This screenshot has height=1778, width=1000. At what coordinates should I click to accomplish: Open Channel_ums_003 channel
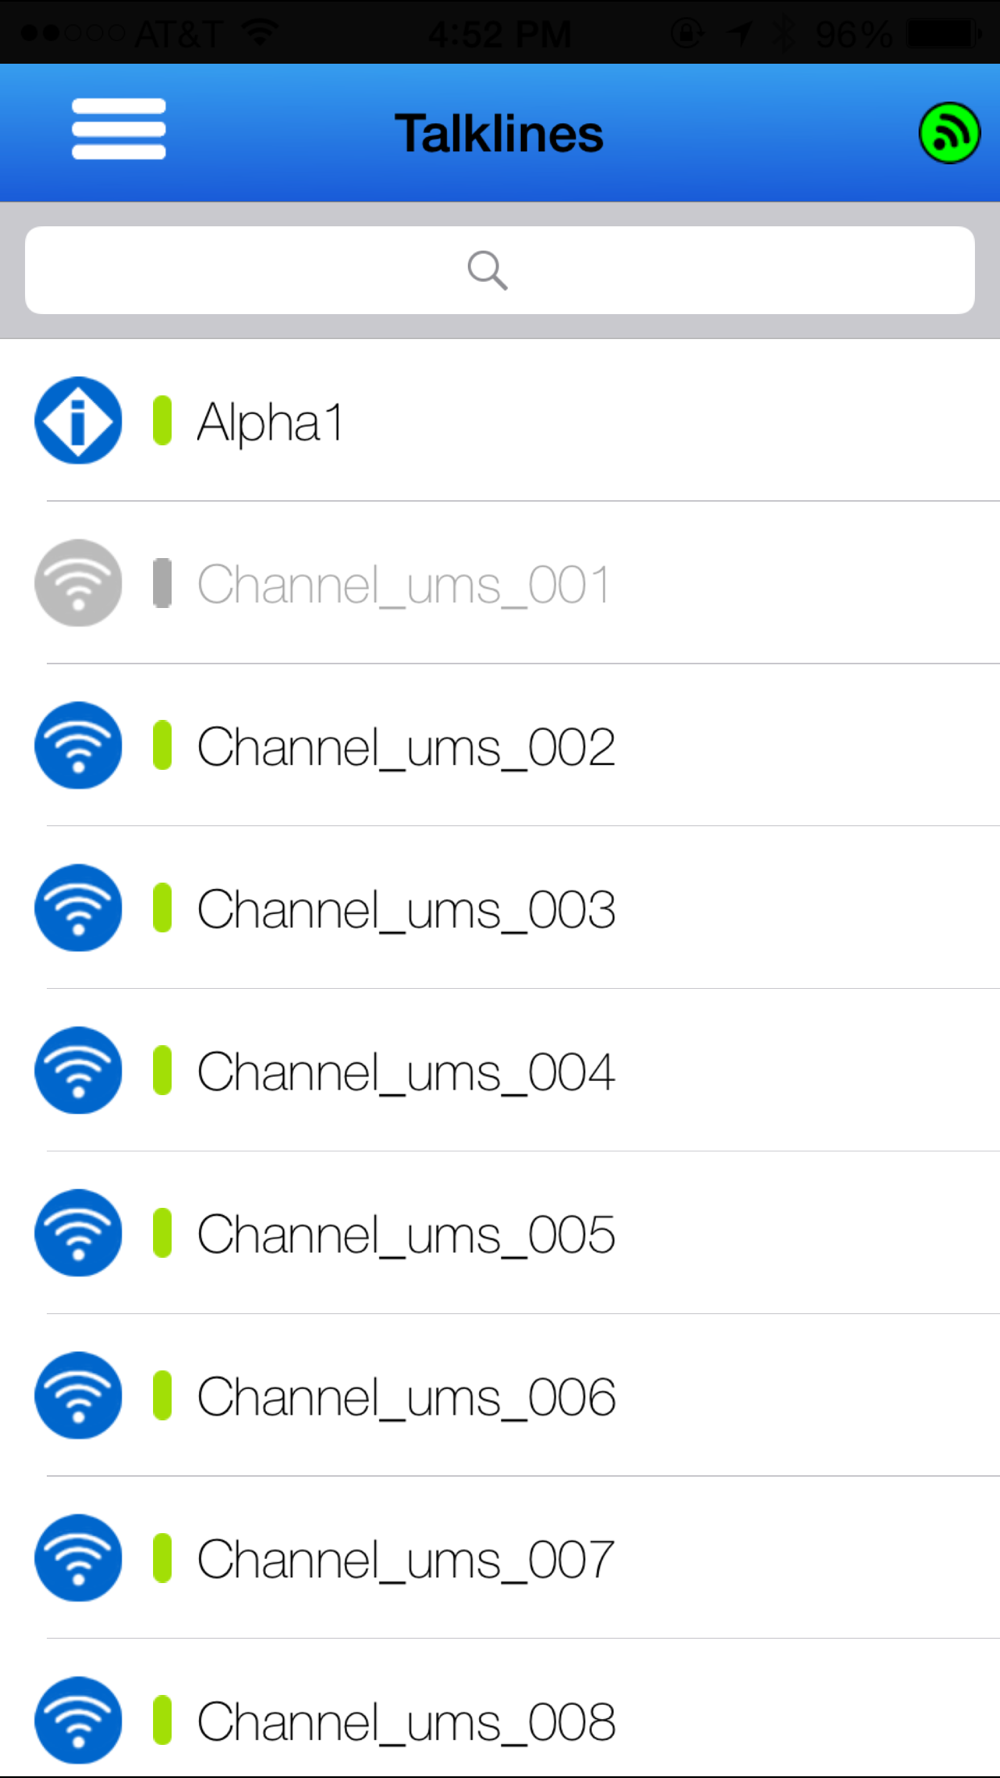[x=500, y=908]
